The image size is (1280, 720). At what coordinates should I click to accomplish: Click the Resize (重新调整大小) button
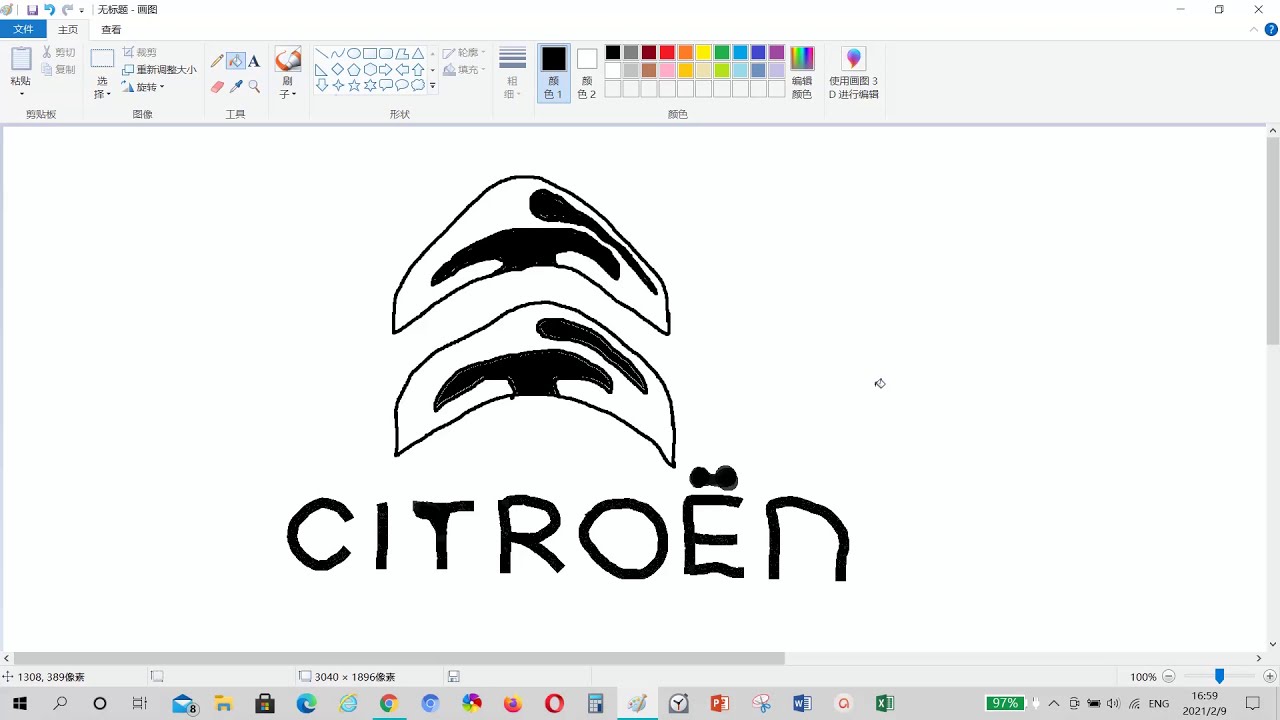click(159, 70)
